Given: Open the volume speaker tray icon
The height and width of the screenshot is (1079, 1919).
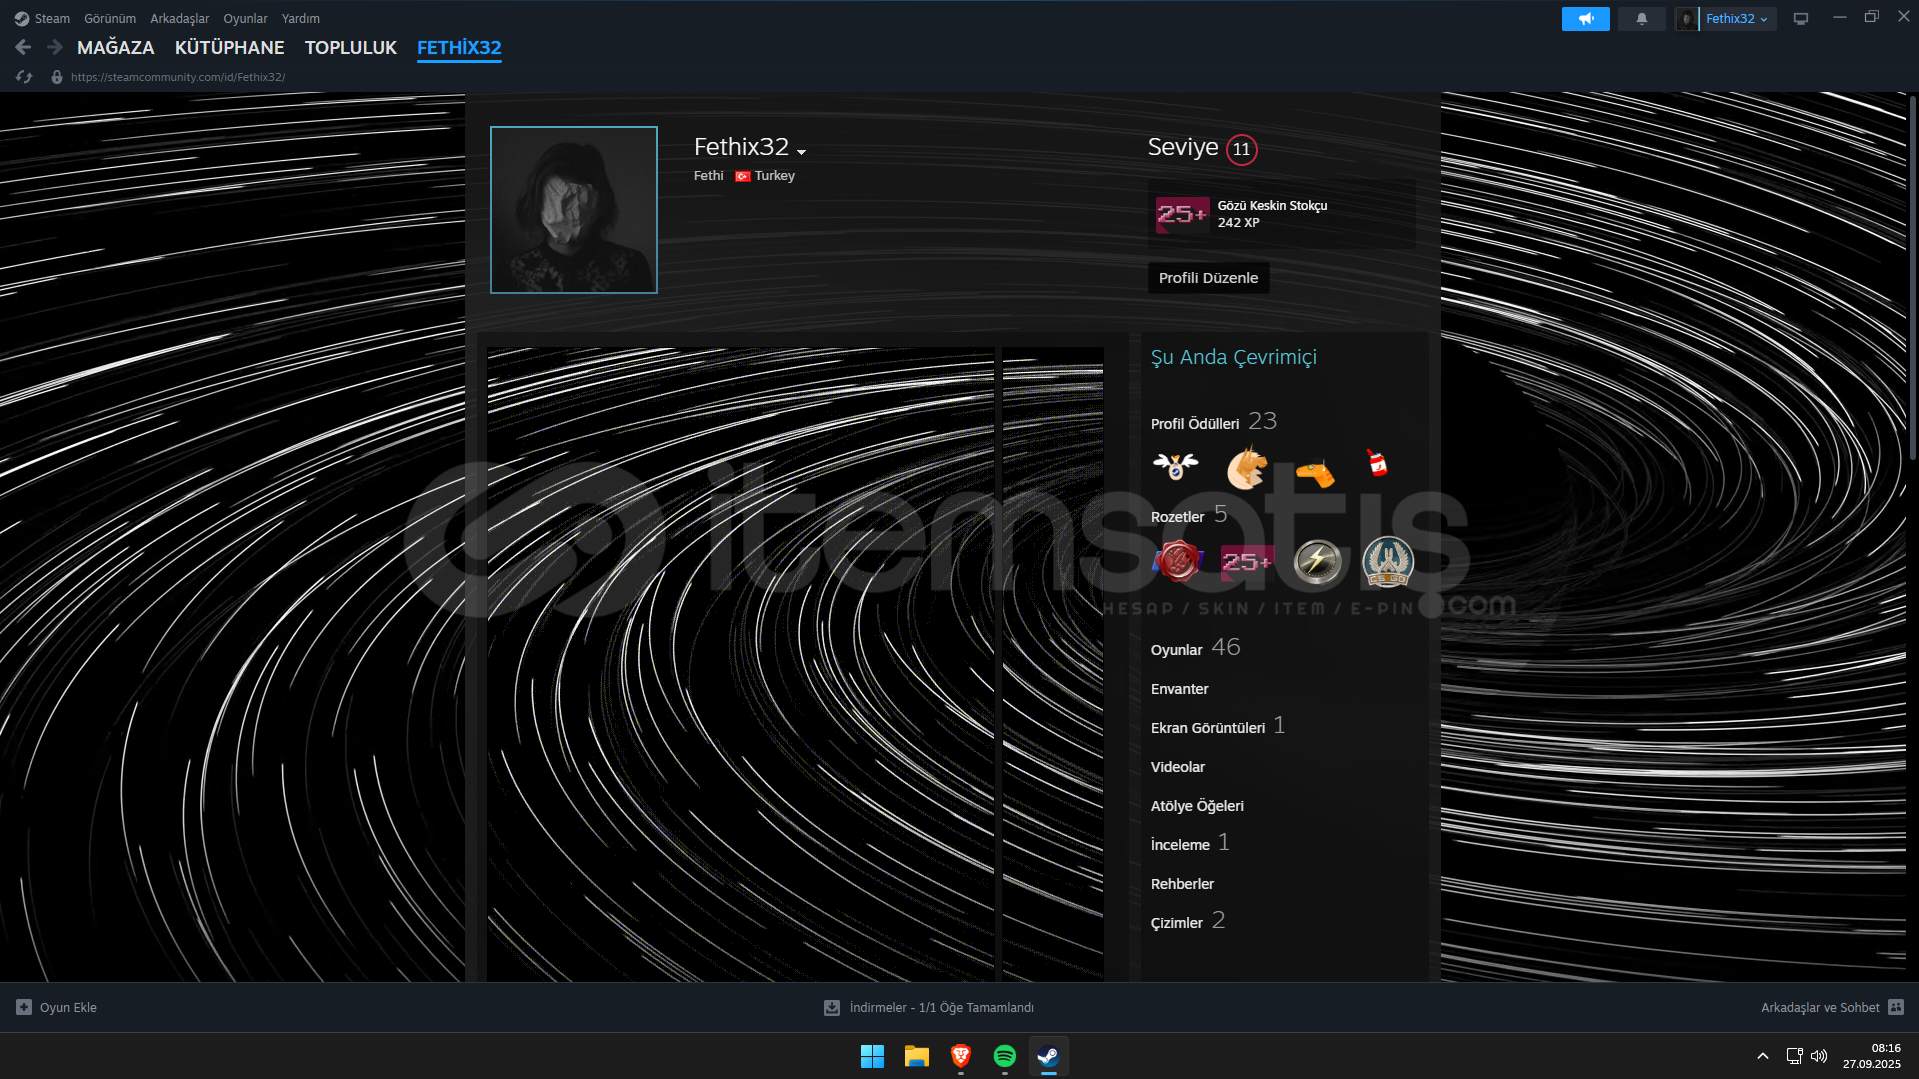Looking at the screenshot, I should coord(1819,1056).
